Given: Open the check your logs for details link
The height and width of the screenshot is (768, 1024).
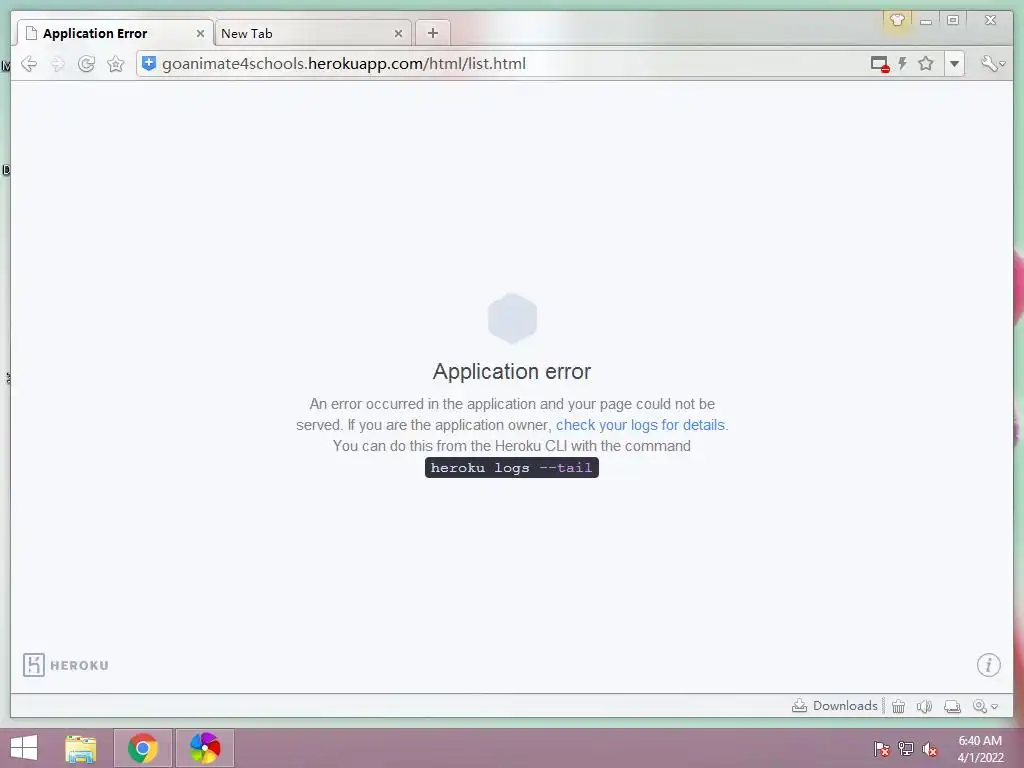Looking at the screenshot, I should (640, 425).
